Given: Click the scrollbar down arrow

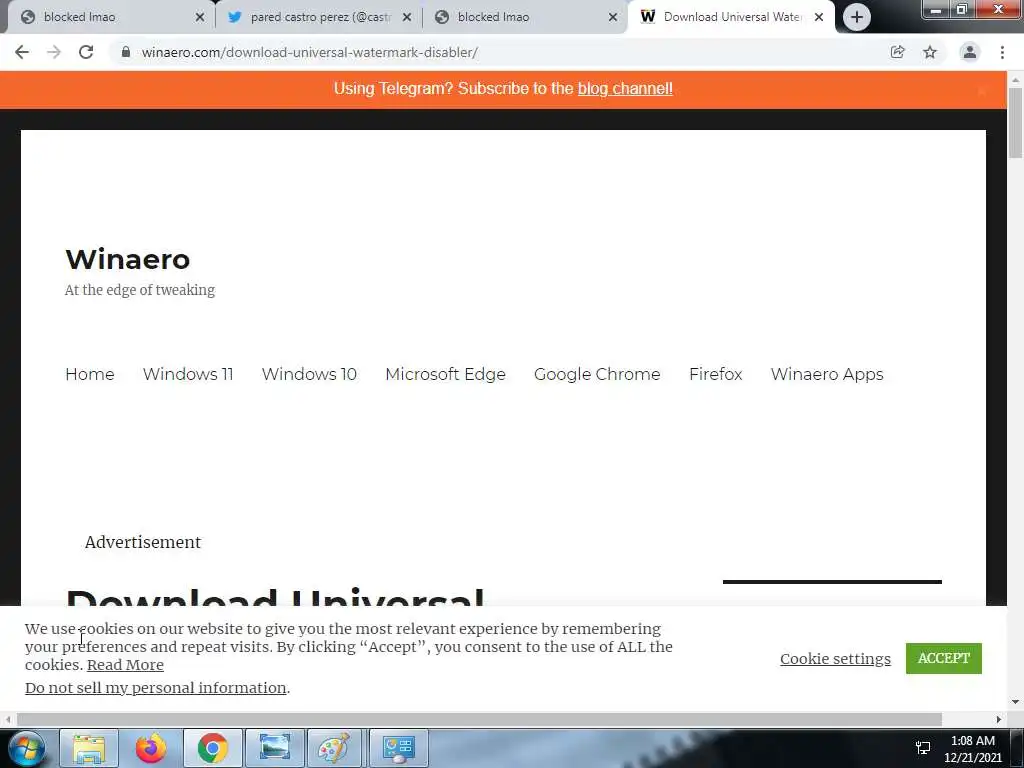Looking at the screenshot, I should click(x=1016, y=702).
